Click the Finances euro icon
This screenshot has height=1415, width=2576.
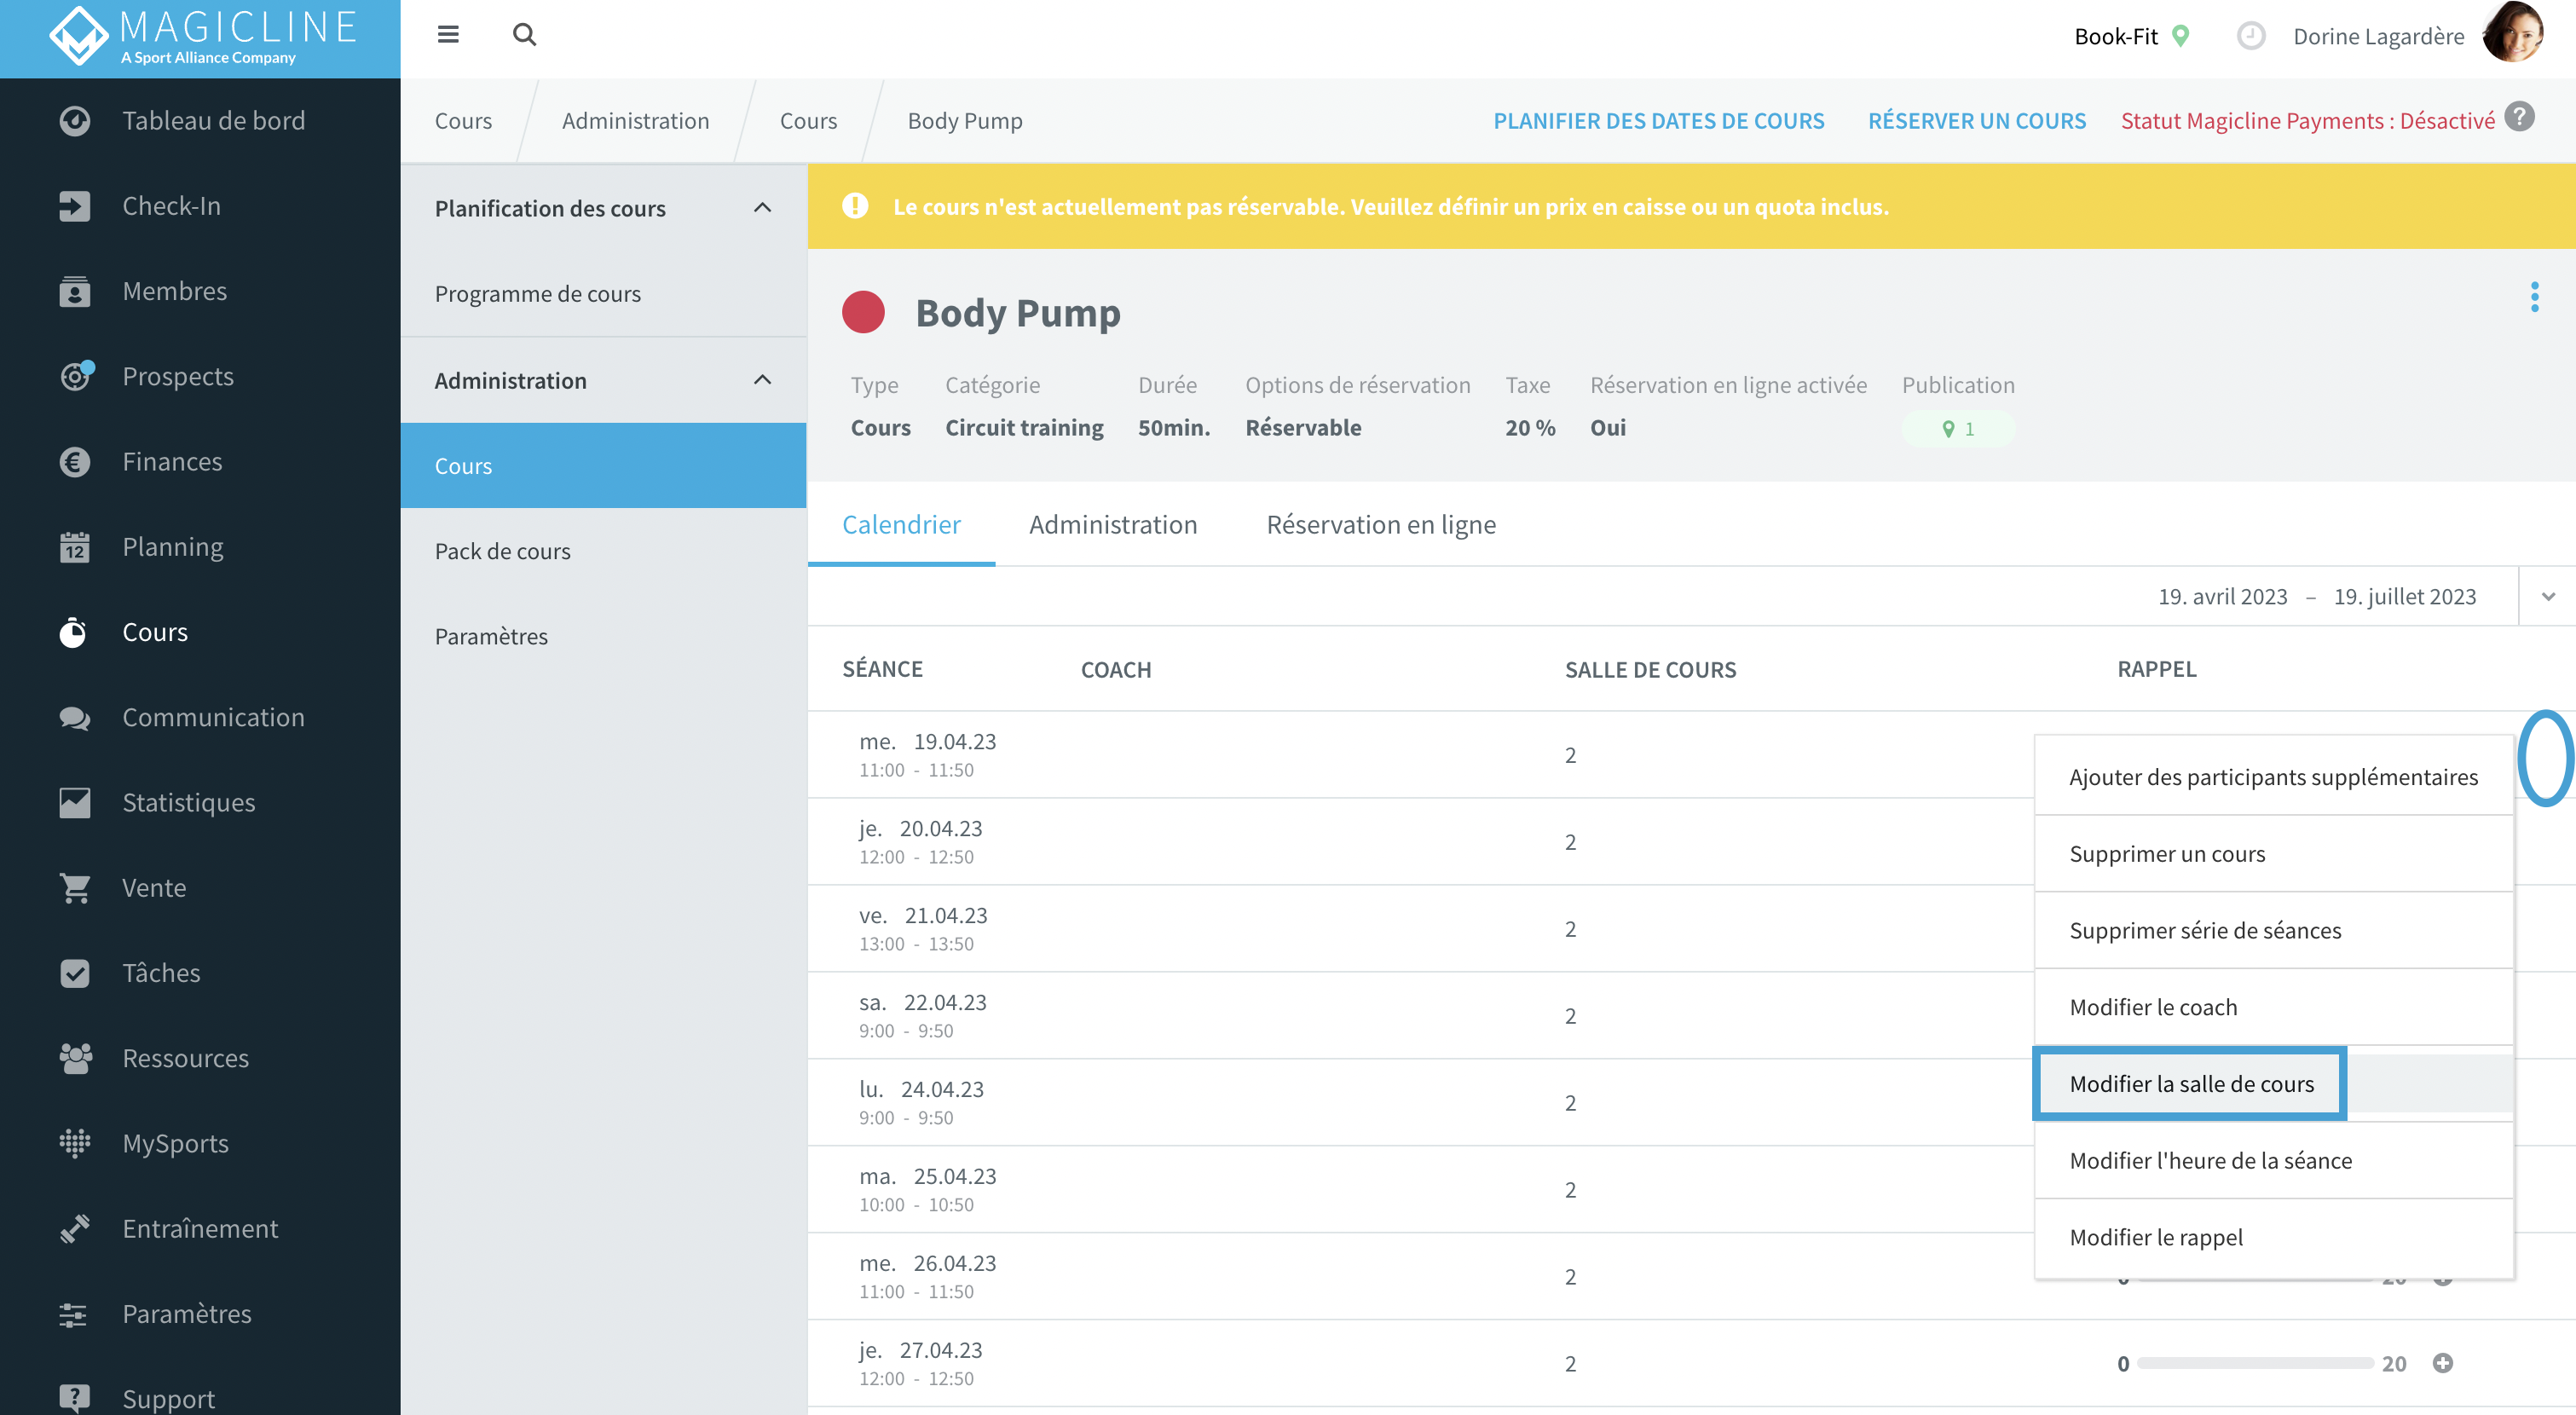[75, 461]
